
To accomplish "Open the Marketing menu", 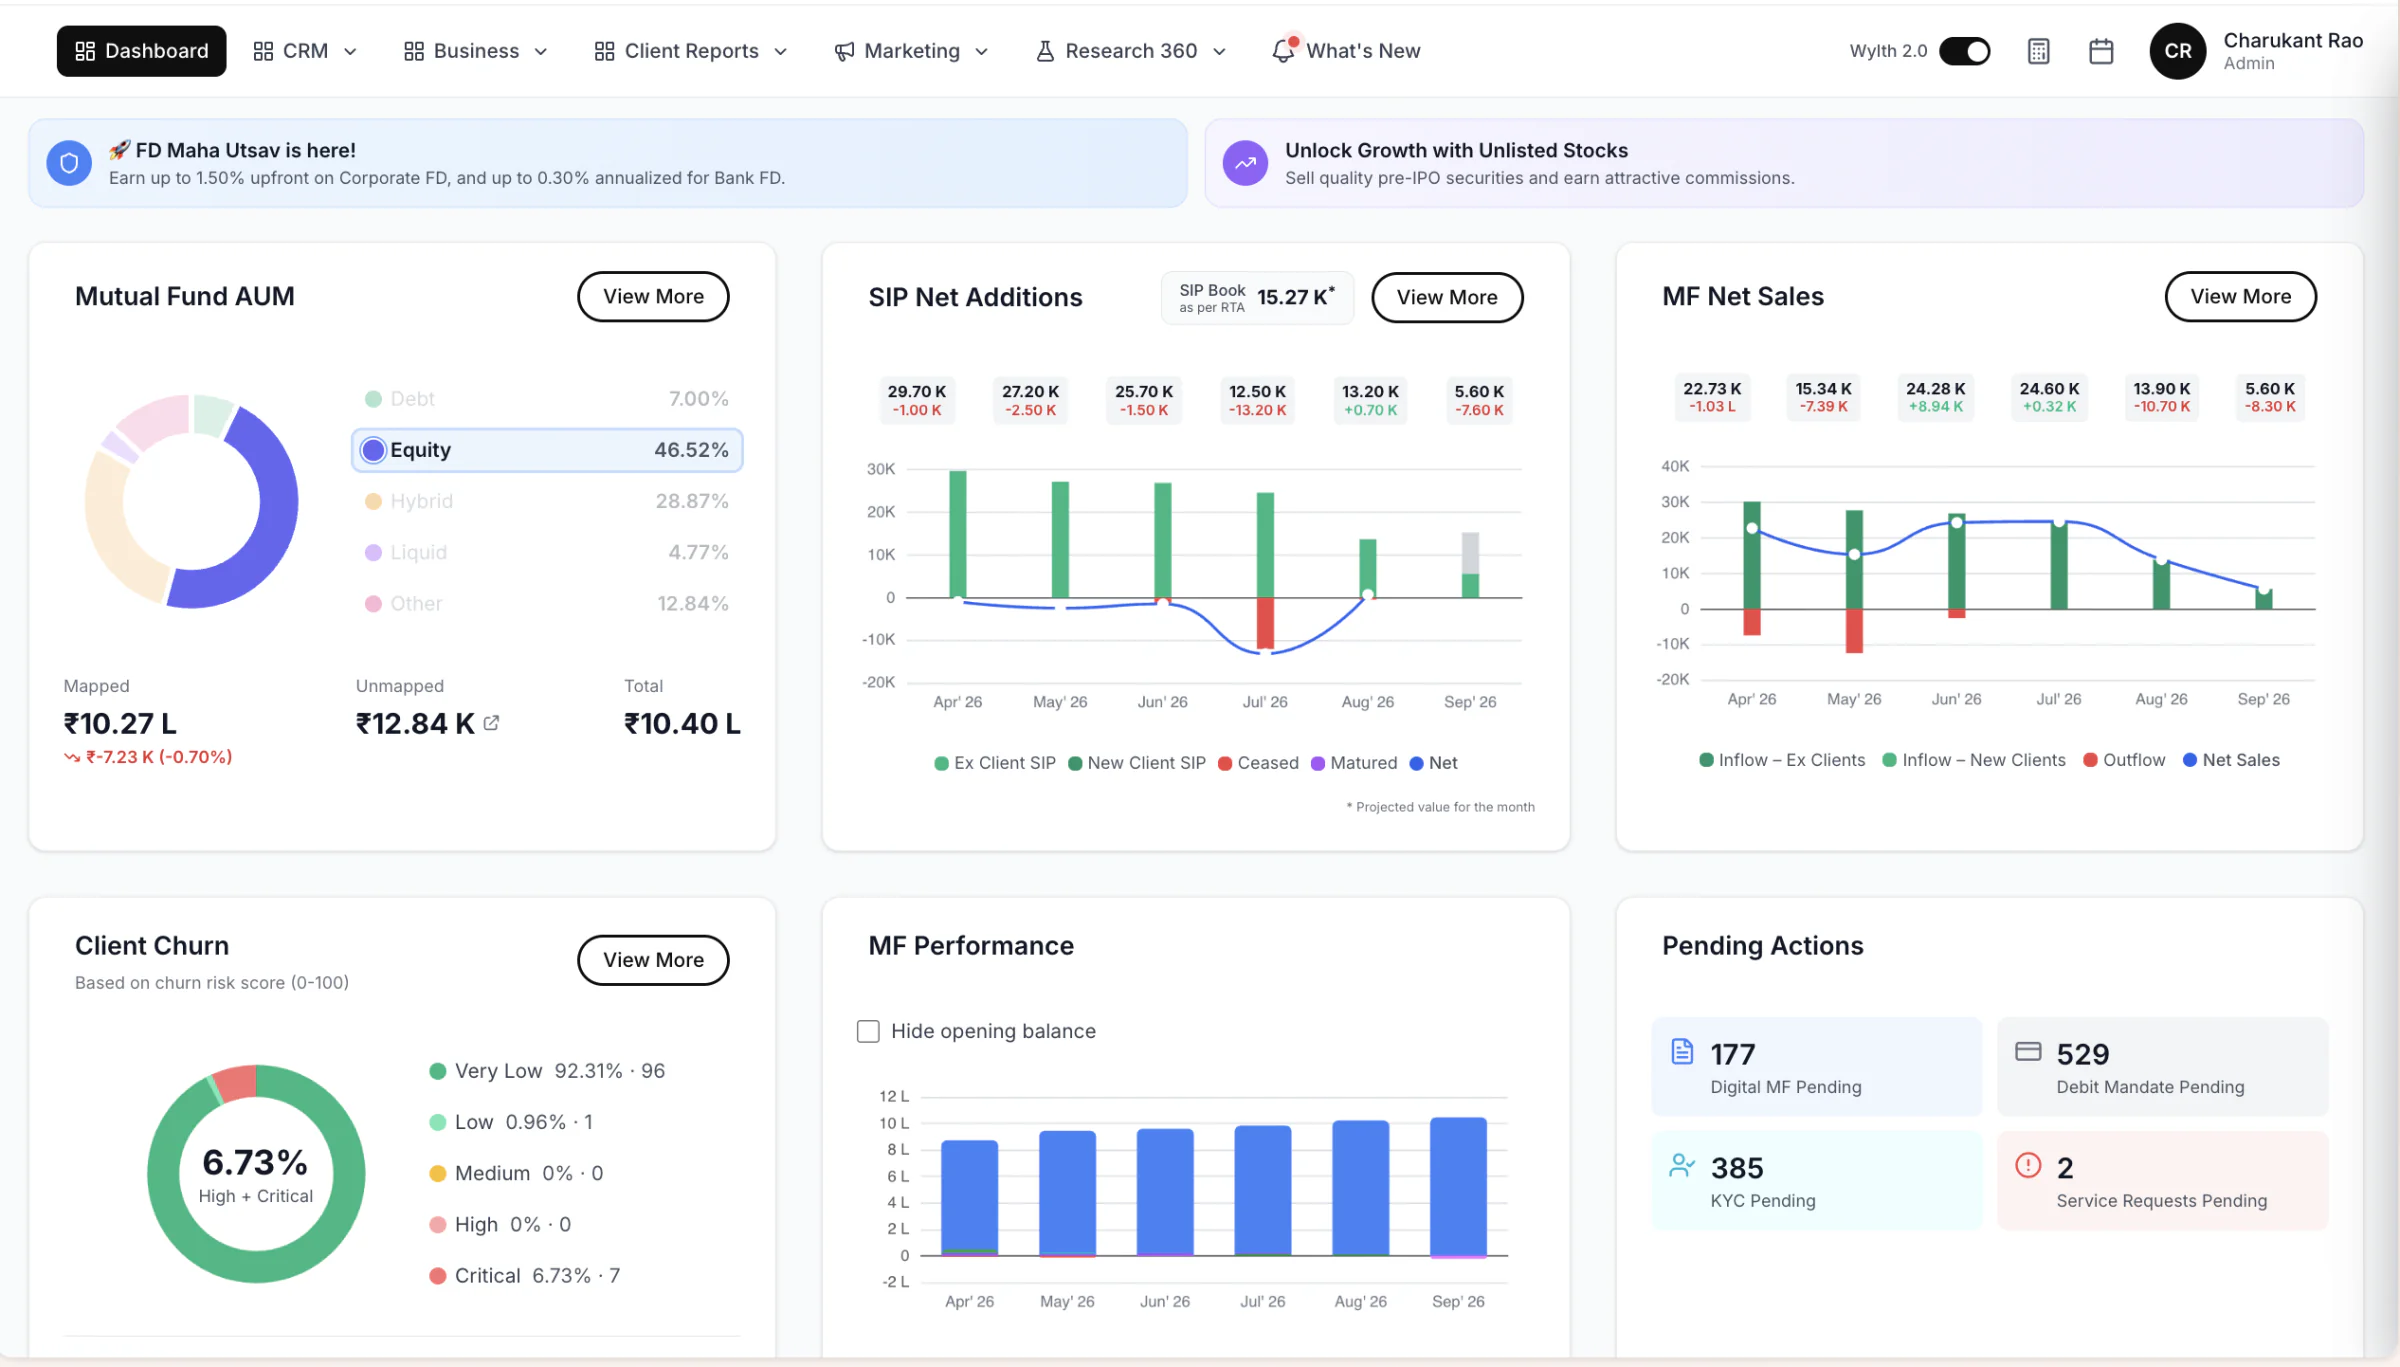I will coord(911,51).
